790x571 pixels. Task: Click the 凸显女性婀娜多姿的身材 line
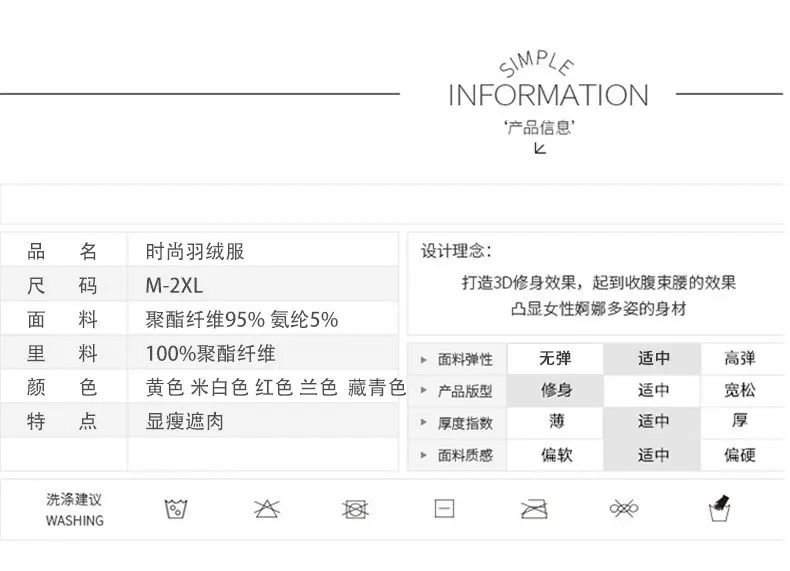pos(599,308)
